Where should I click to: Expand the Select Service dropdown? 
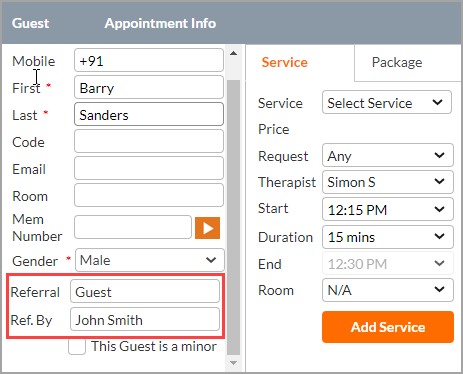[387, 102]
